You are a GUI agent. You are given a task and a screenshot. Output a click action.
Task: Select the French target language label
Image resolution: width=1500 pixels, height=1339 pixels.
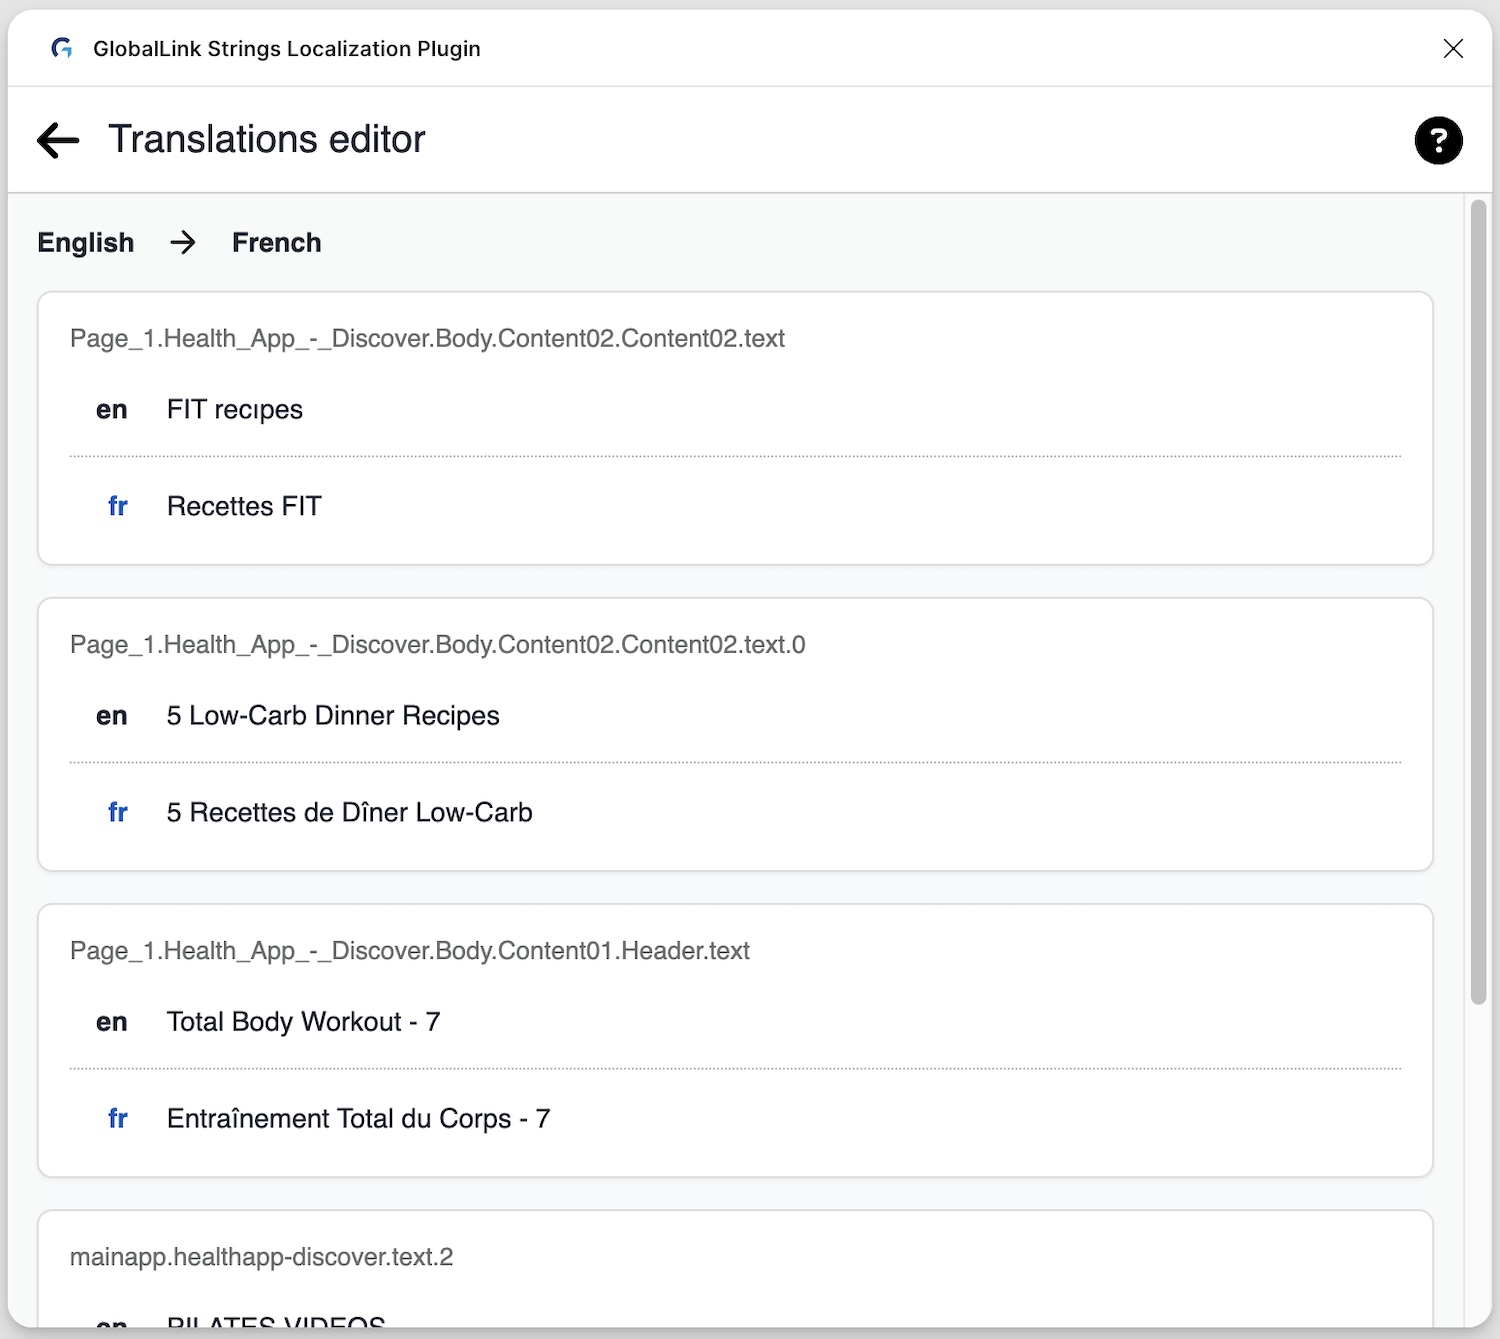click(x=276, y=242)
